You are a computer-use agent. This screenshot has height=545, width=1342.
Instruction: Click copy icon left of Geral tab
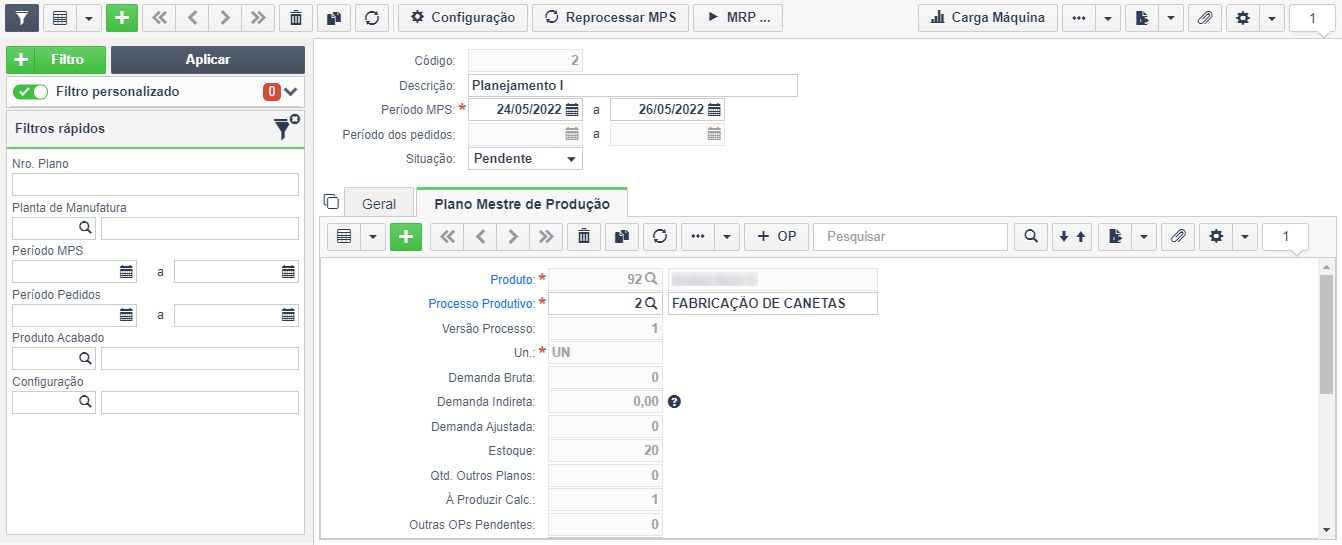[x=332, y=201]
